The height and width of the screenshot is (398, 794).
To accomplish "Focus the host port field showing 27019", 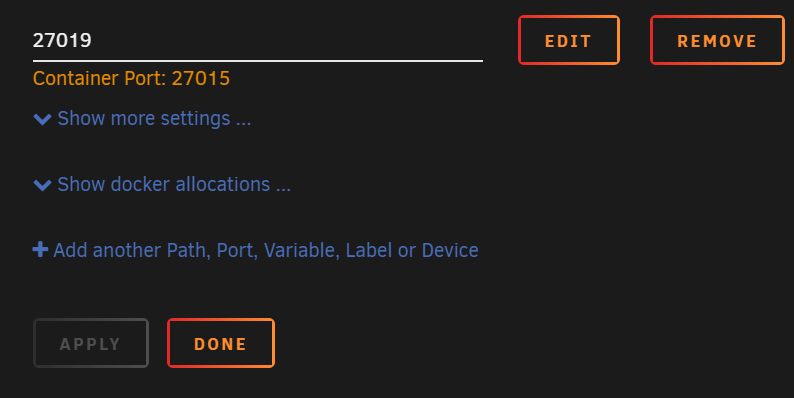I will [x=258, y=40].
